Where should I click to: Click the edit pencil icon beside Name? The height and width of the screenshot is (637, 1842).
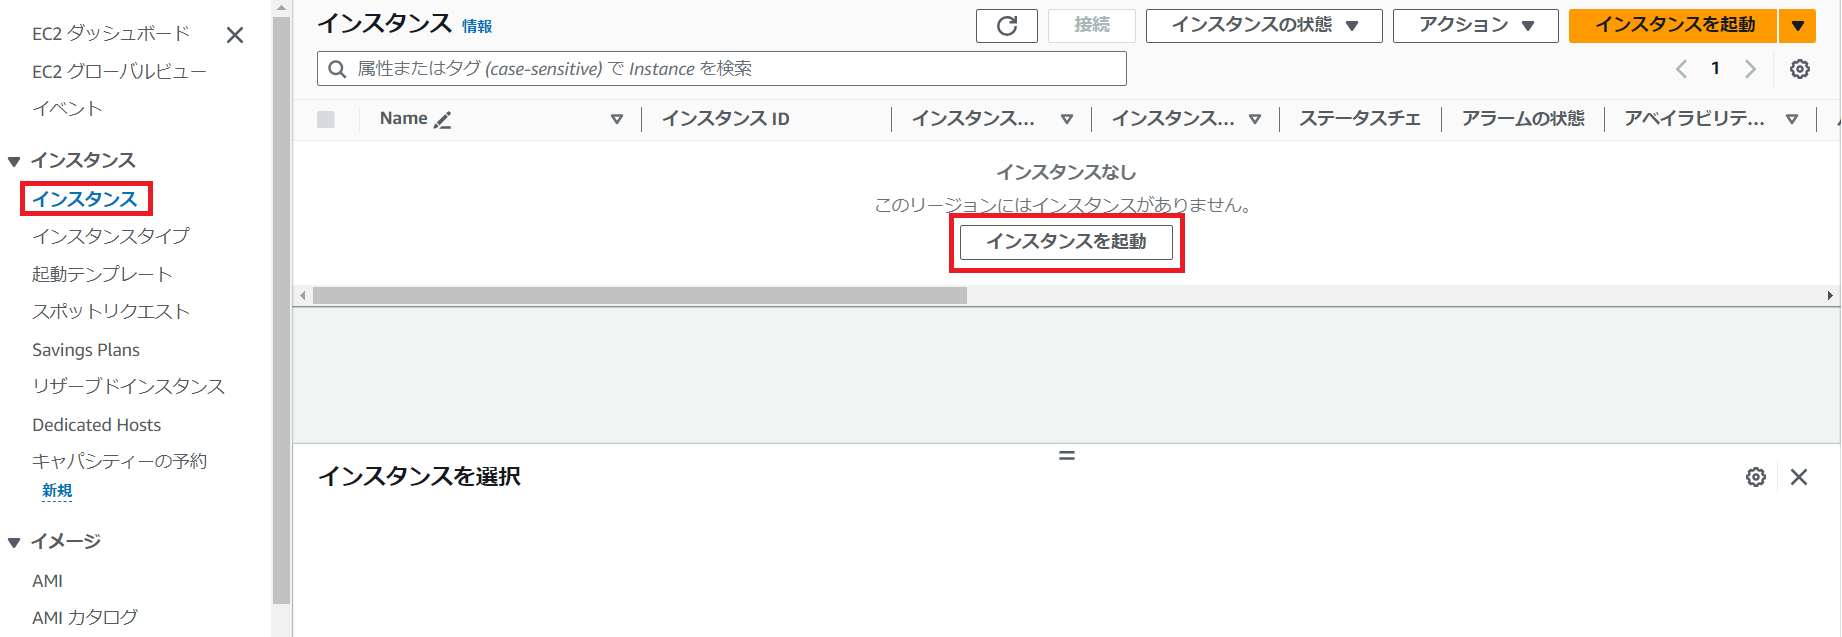443,120
